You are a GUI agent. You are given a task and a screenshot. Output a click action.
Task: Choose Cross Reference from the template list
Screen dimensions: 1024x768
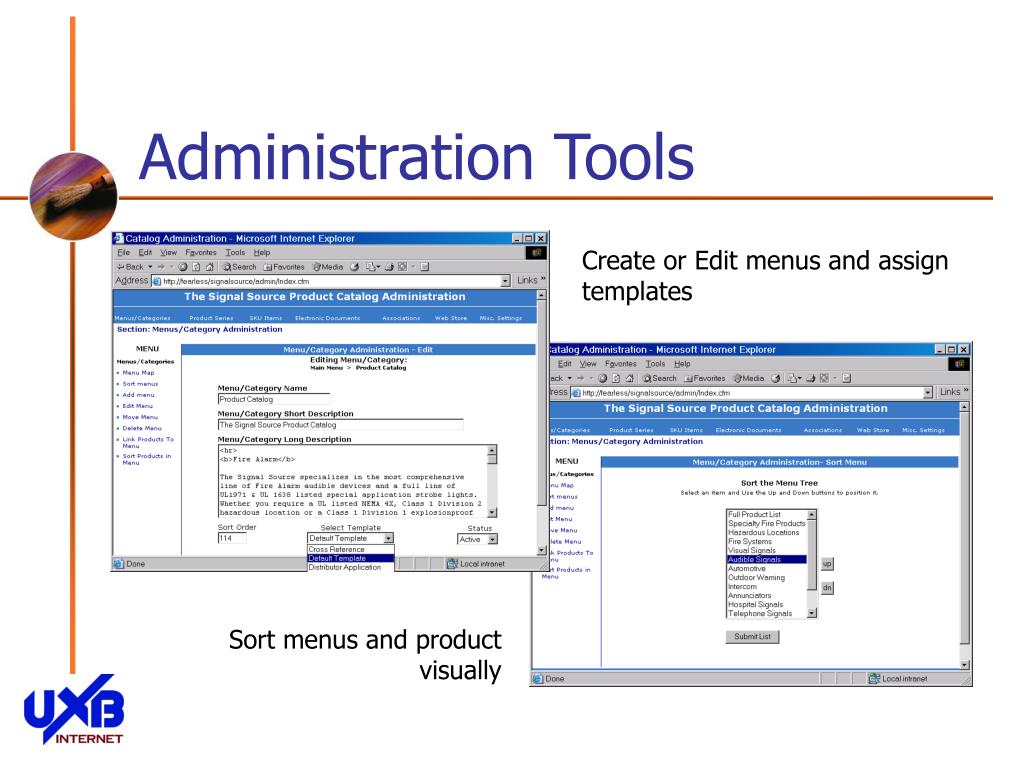click(351, 550)
